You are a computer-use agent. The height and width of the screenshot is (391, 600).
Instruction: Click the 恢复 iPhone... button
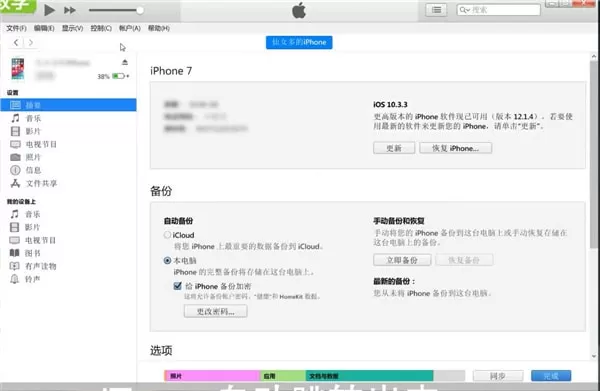tap(455, 148)
